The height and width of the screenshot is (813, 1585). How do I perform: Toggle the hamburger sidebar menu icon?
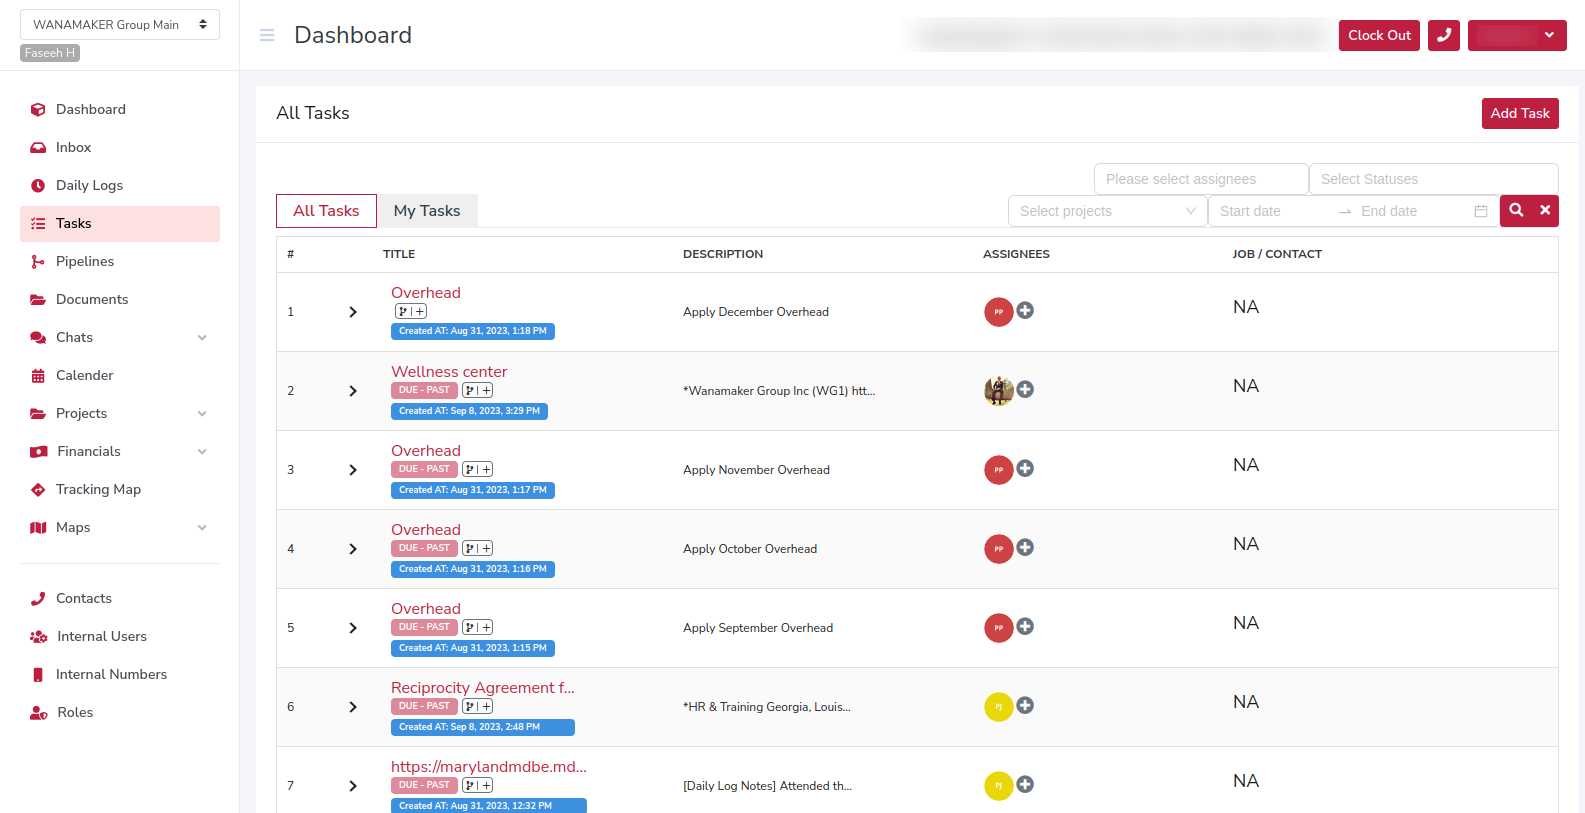pyautogui.click(x=267, y=35)
